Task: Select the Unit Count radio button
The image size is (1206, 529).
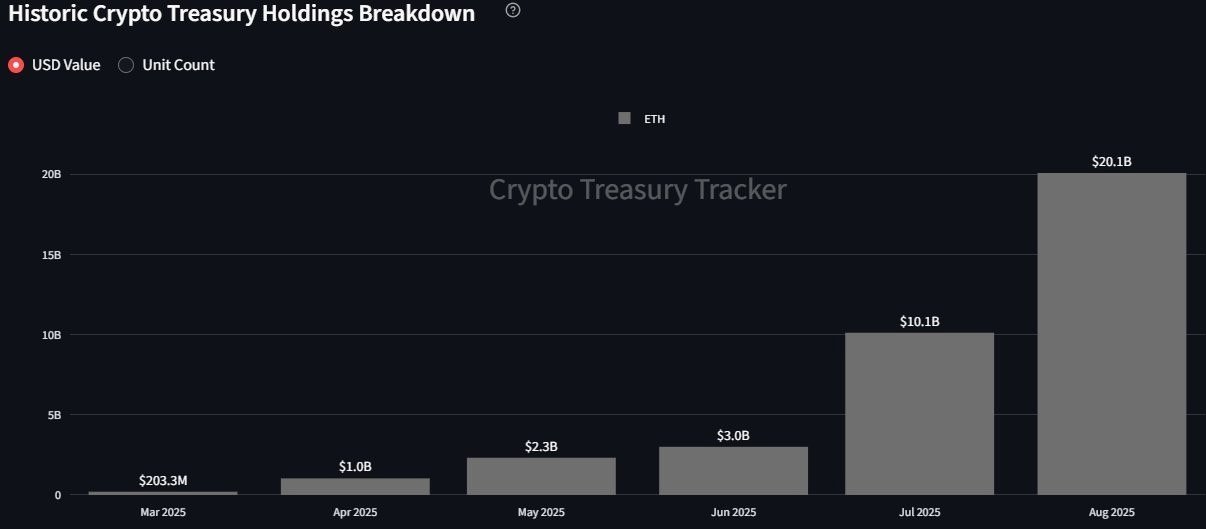Action: click(x=126, y=65)
